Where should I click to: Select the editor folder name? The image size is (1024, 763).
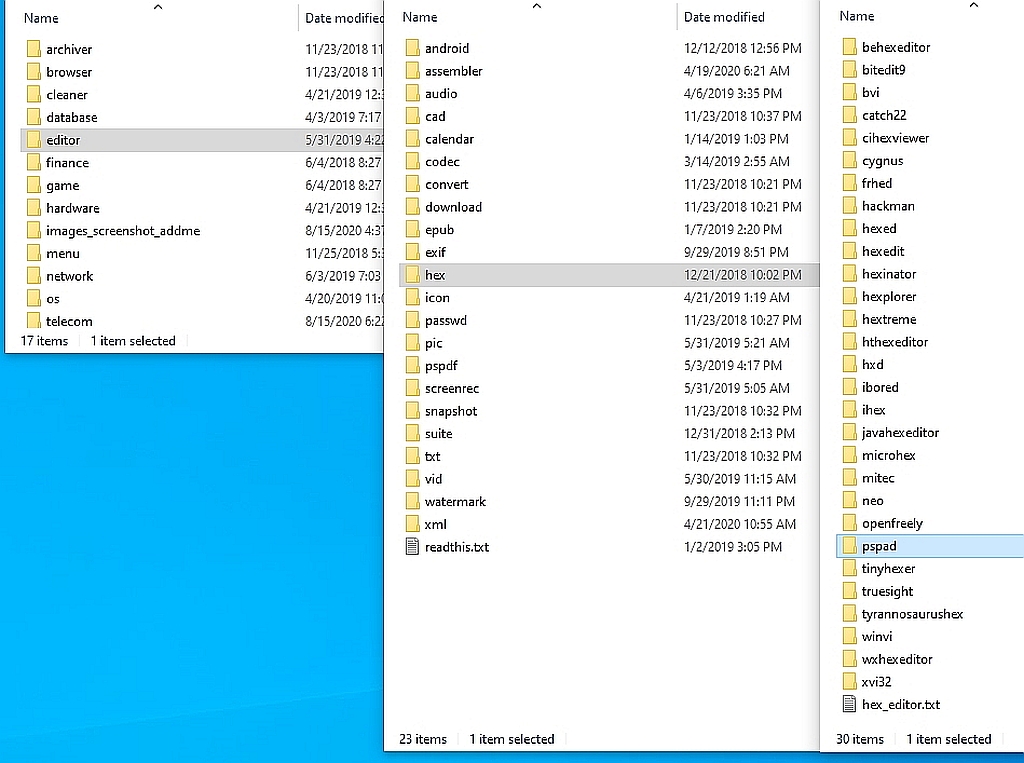pos(63,140)
